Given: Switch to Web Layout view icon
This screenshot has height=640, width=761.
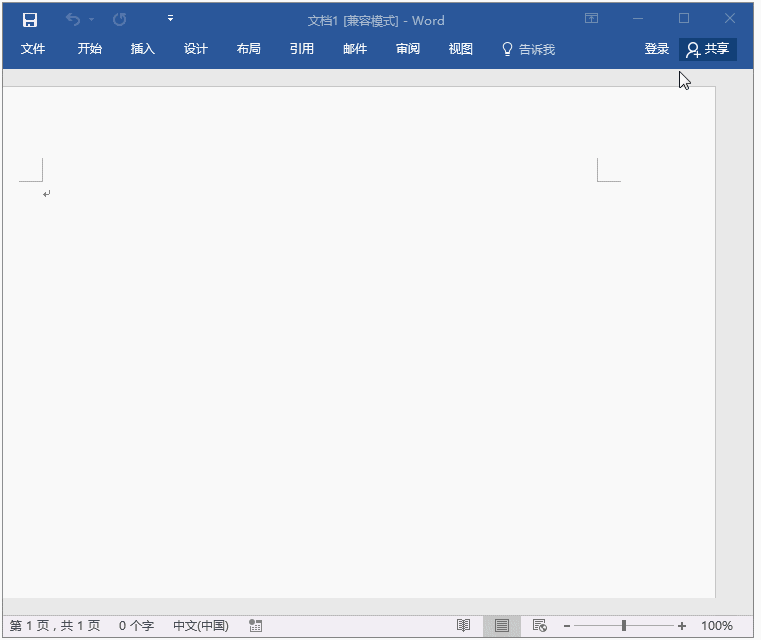Looking at the screenshot, I should [x=540, y=625].
